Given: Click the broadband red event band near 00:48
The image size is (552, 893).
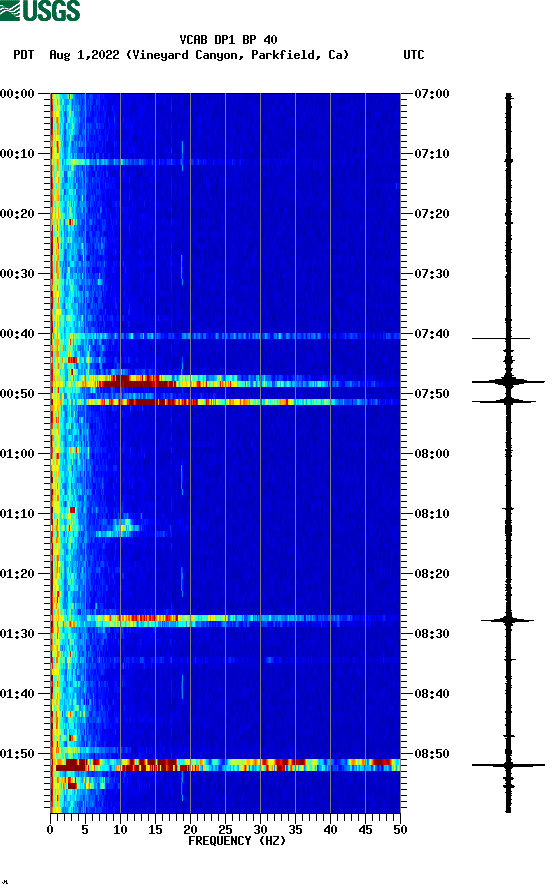Looking at the screenshot, I should [226, 381].
